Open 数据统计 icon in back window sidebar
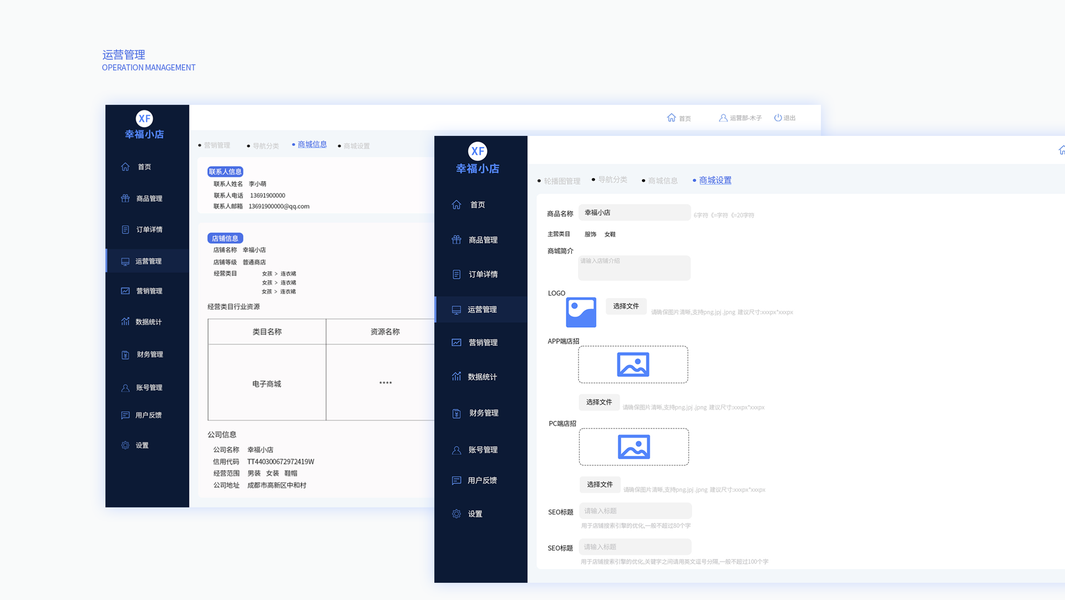 pyautogui.click(x=125, y=321)
